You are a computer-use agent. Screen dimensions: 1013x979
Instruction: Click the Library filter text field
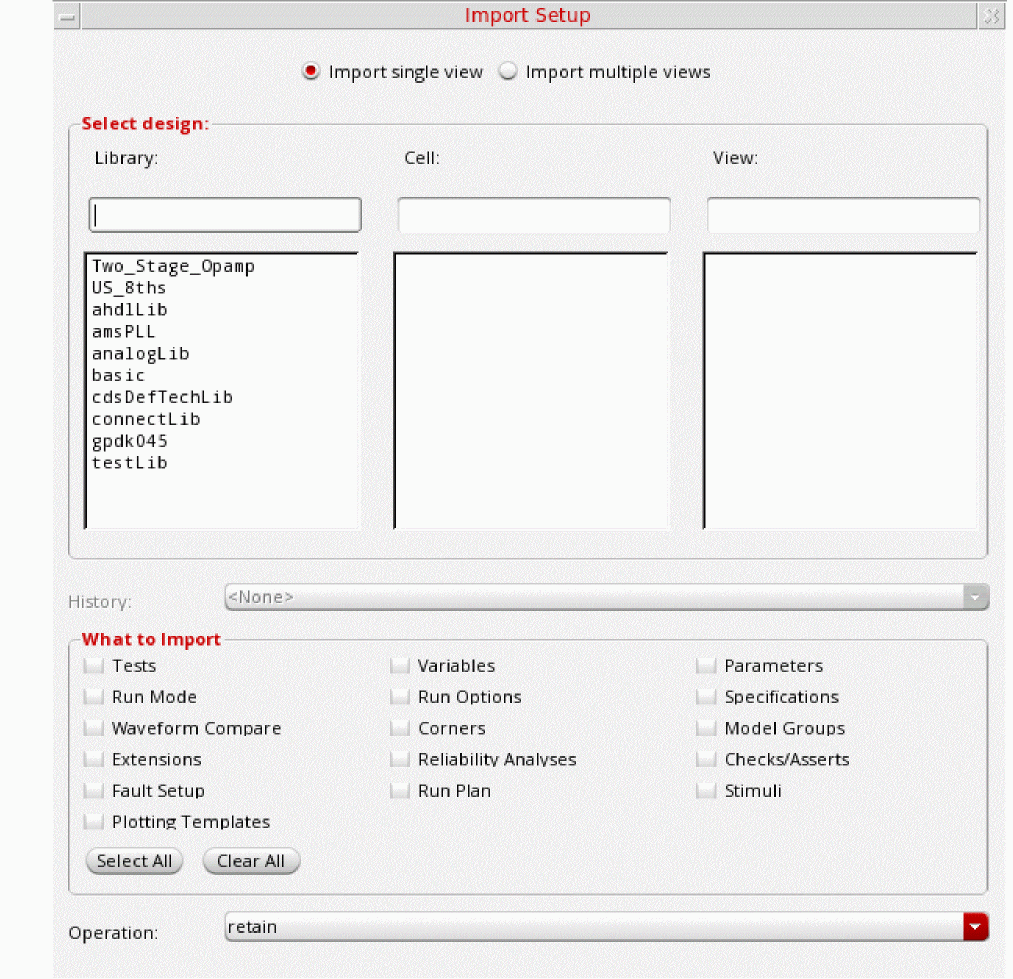[225, 215]
